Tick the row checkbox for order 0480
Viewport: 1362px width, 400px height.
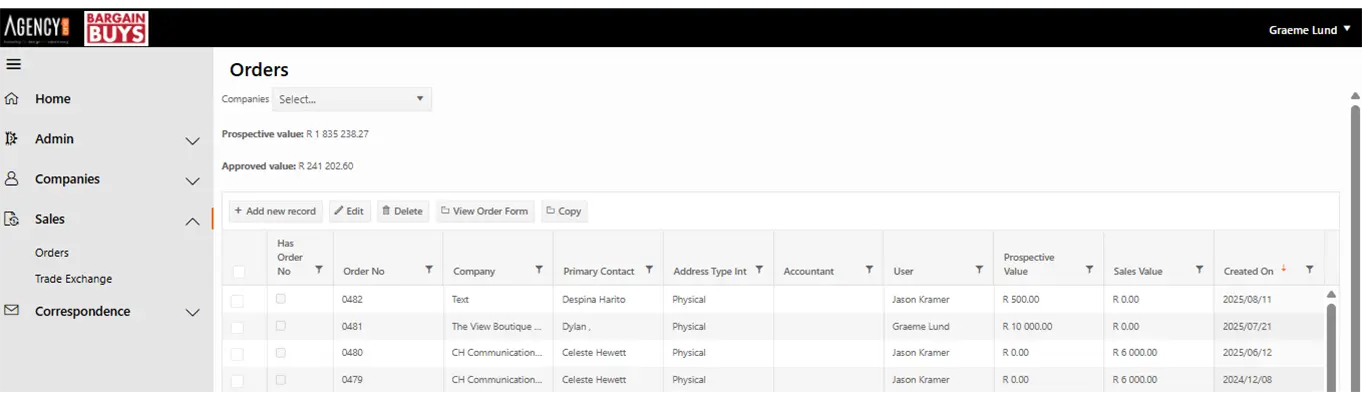click(x=237, y=354)
